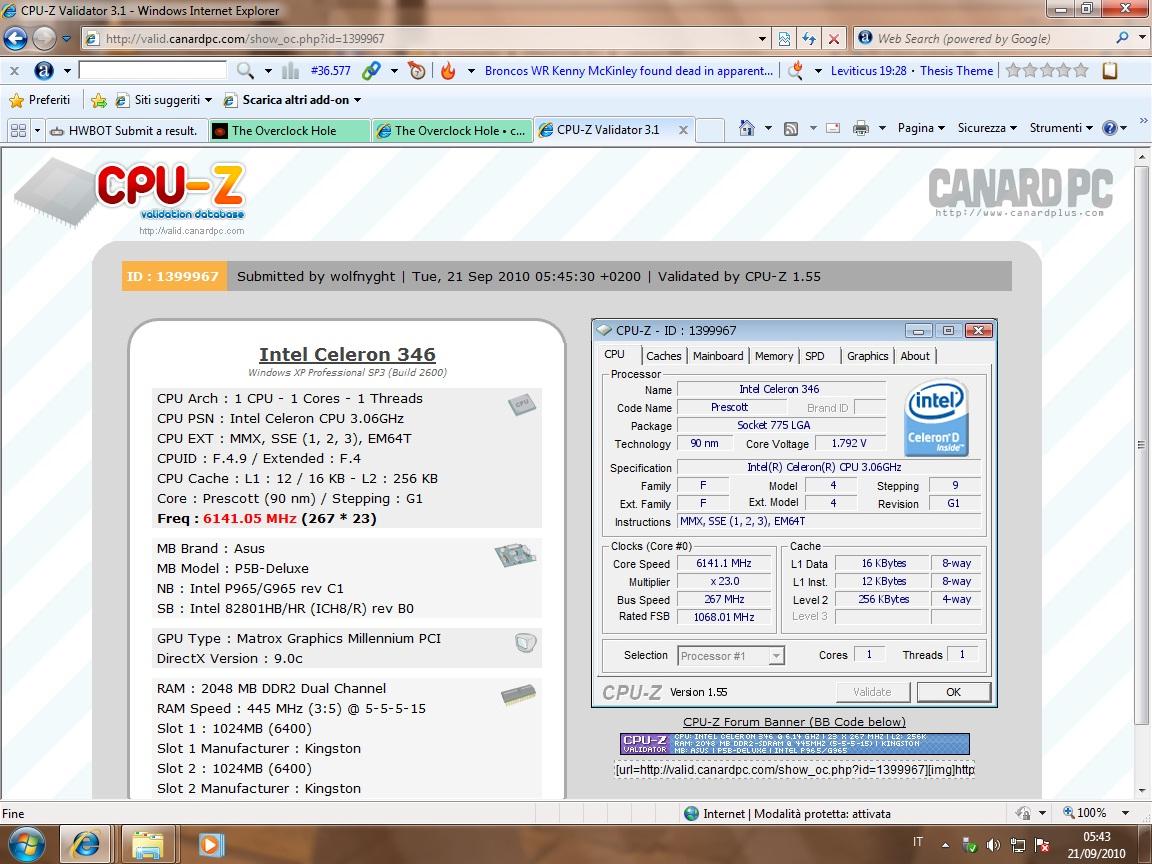
Task: Click the browser Forward arrow button
Action: pos(44,38)
